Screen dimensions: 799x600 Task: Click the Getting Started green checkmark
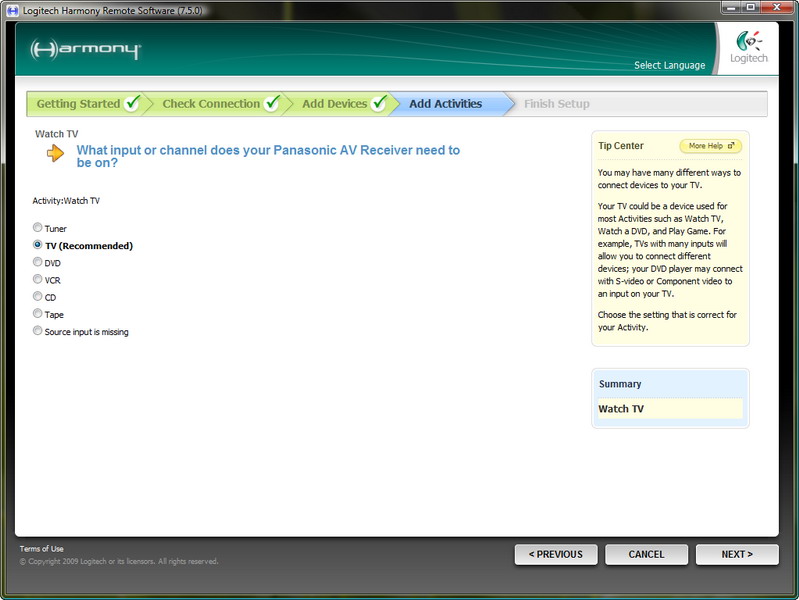[x=132, y=104]
